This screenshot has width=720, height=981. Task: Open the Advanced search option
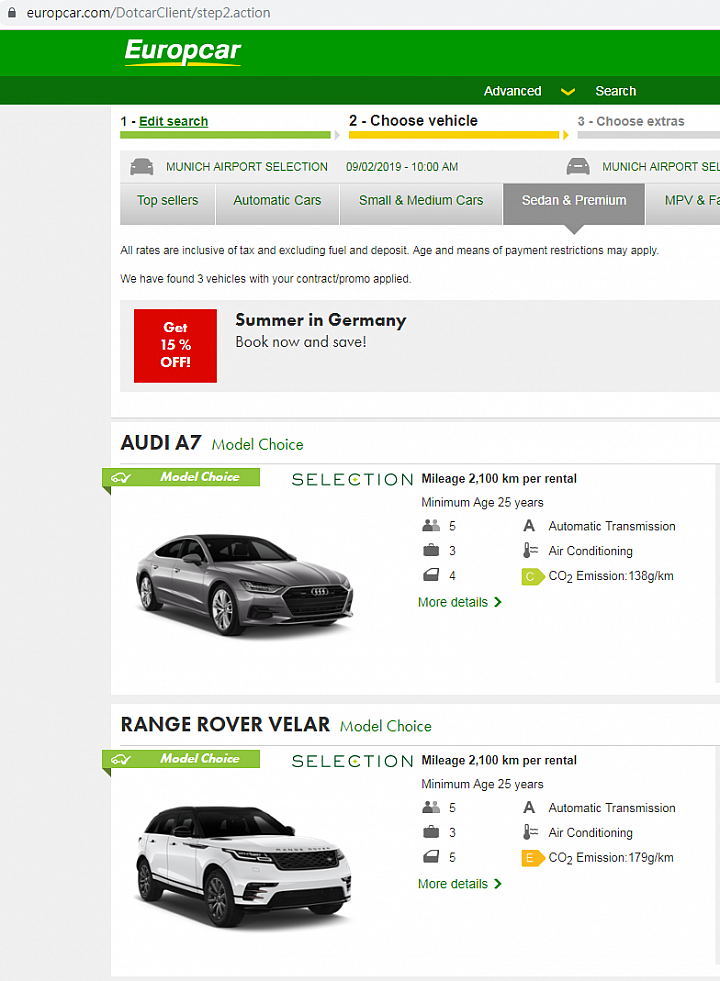[x=512, y=91]
